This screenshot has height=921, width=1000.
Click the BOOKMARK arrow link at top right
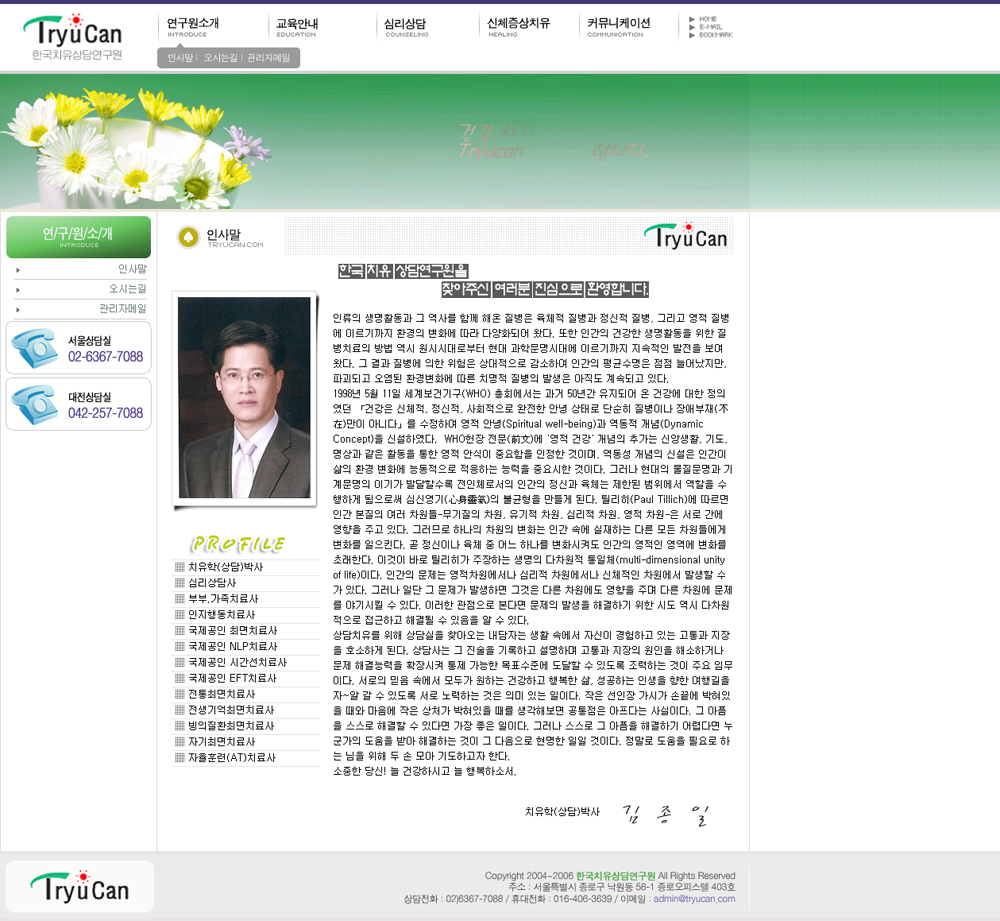tap(713, 35)
